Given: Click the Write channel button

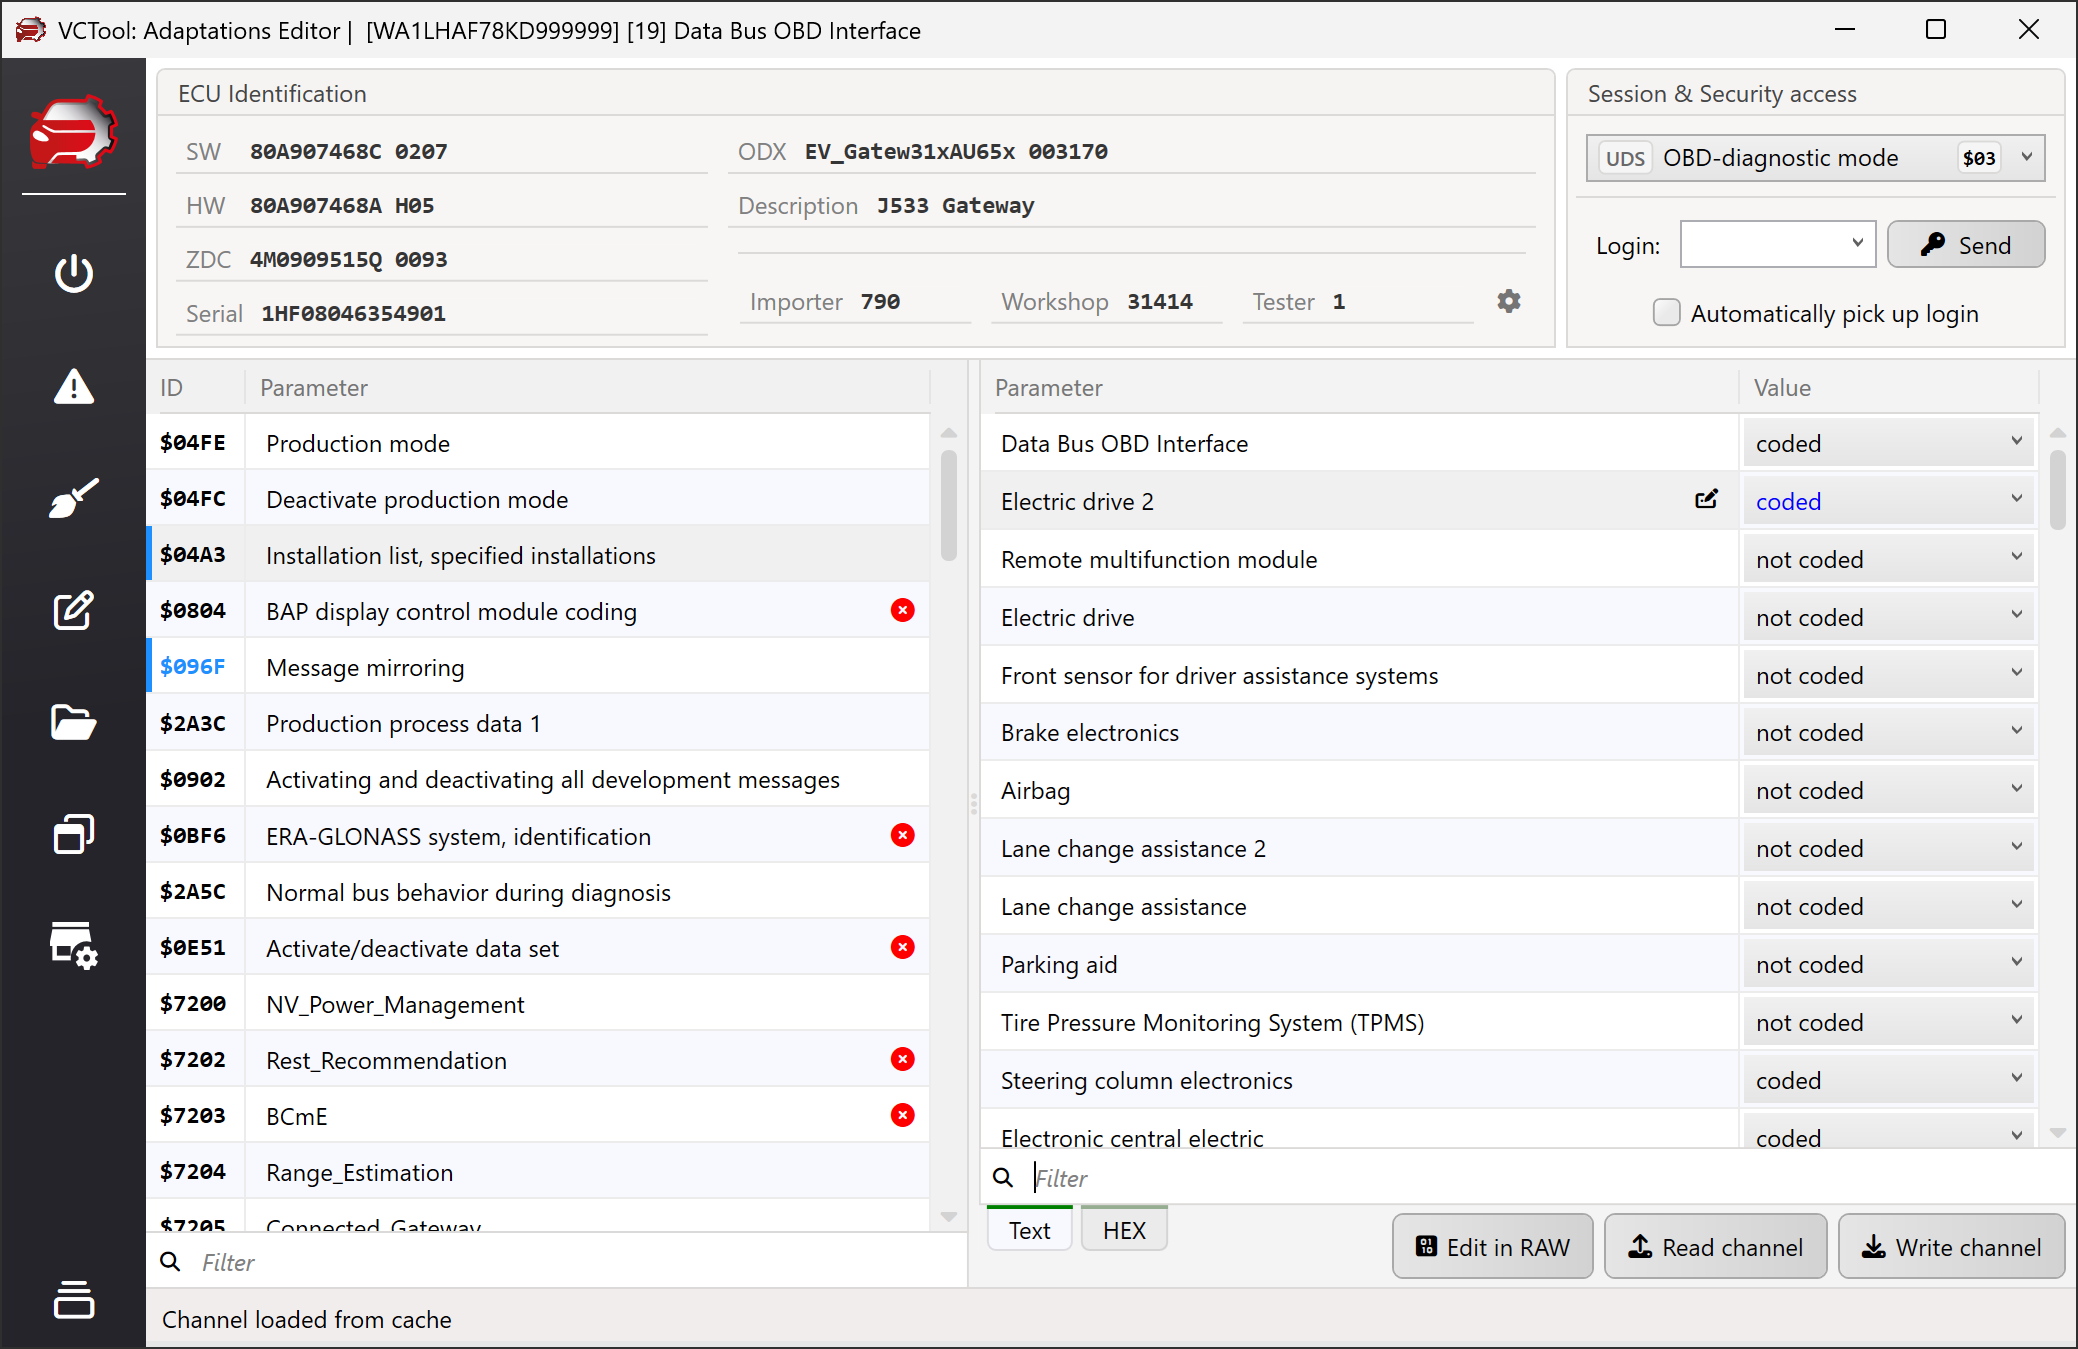Looking at the screenshot, I should point(1951,1247).
